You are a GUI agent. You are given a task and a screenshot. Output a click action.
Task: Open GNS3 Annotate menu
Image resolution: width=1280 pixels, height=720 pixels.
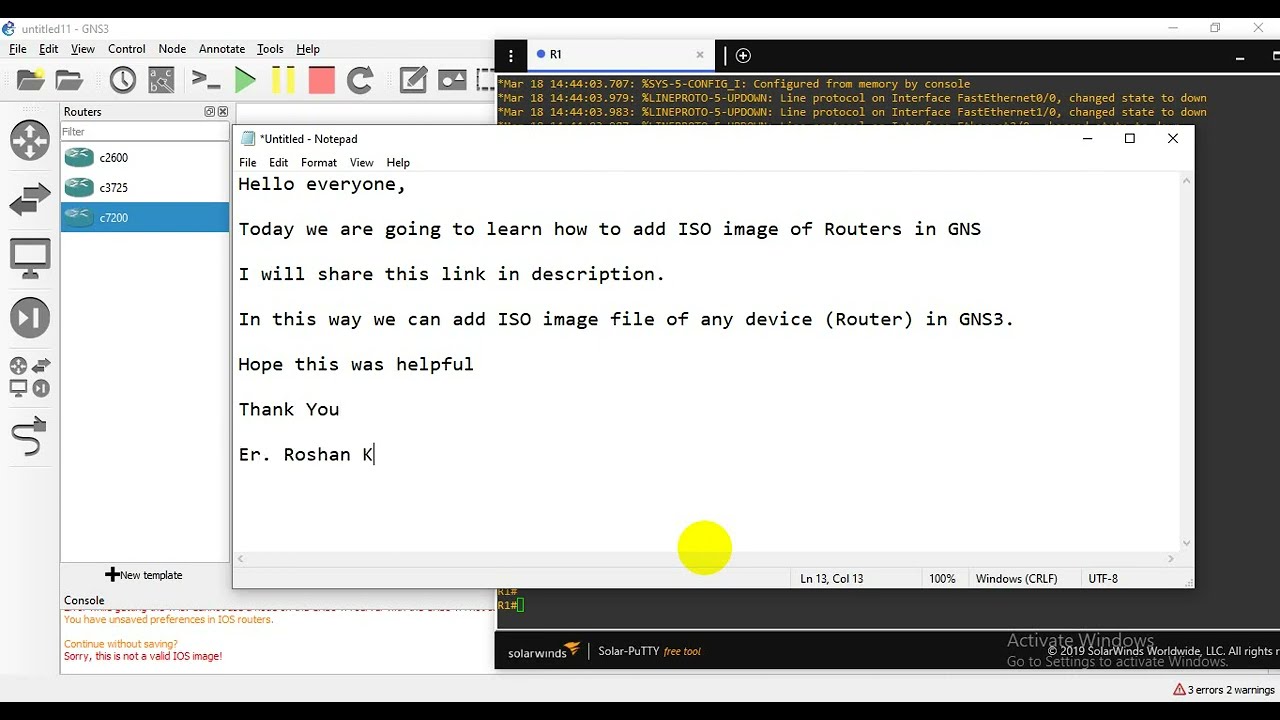[222, 49]
